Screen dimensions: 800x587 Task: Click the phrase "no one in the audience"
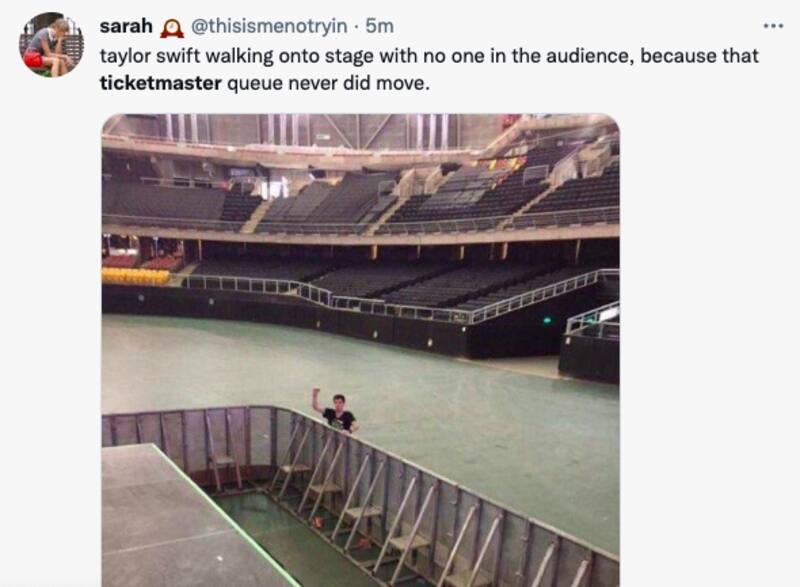(x=544, y=56)
